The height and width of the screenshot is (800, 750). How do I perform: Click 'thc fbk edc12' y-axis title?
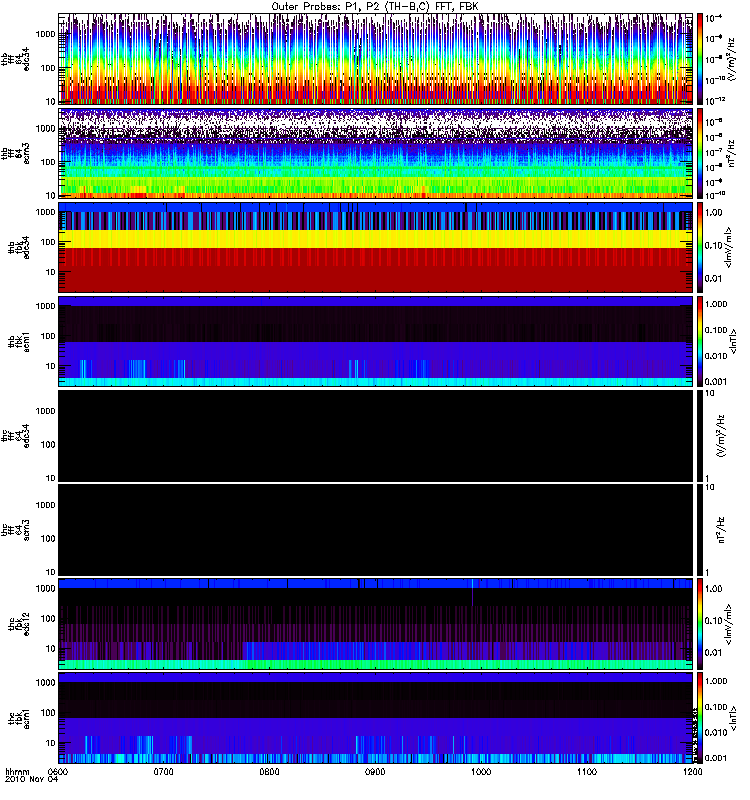click(x=19, y=623)
